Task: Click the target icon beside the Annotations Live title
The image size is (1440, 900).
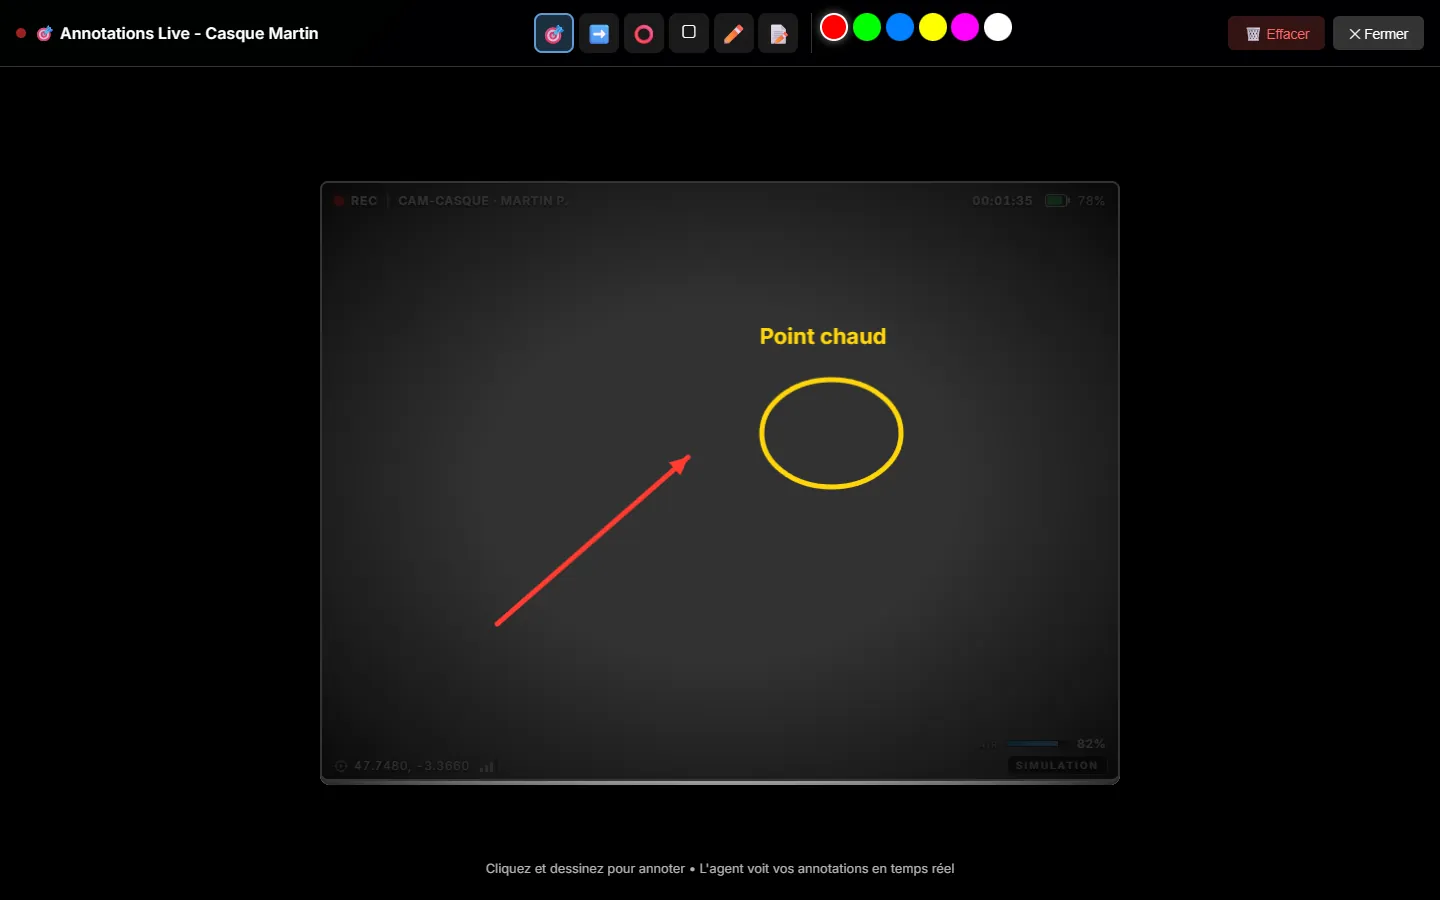Action: click(x=44, y=33)
